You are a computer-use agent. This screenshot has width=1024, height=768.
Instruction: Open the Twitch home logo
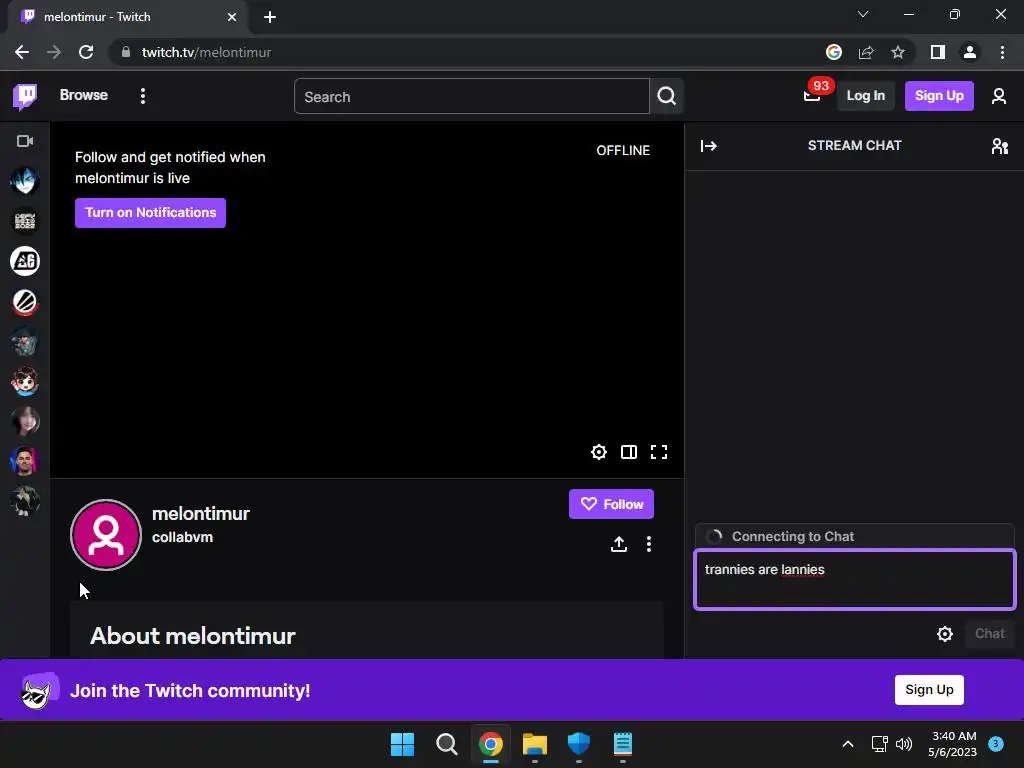click(25, 96)
